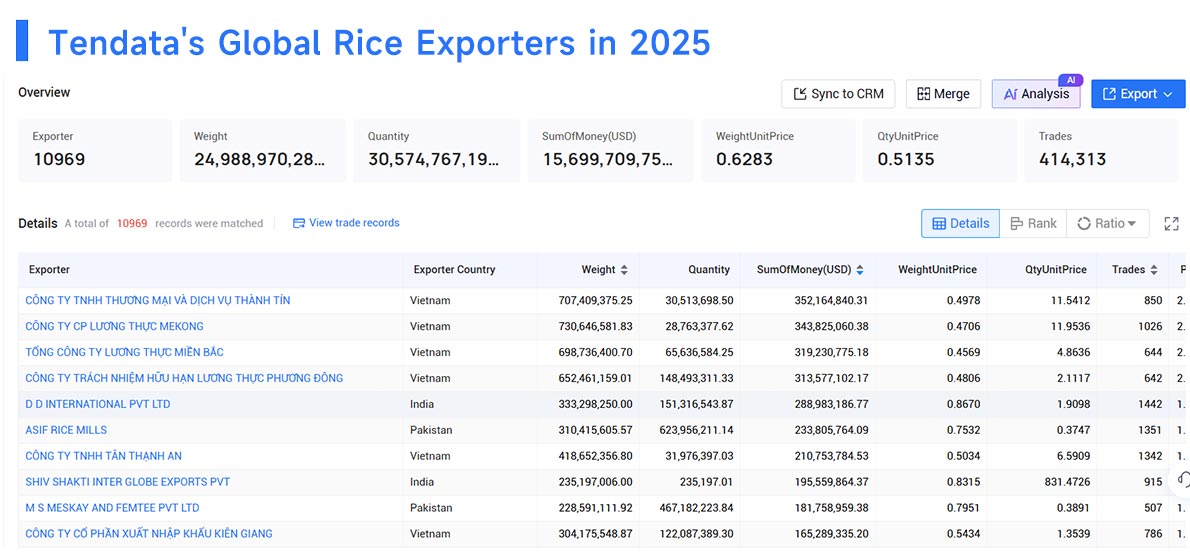Open CÔNG TY TNHH TÂN THẠNH AN
1190x555 pixels.
point(103,456)
